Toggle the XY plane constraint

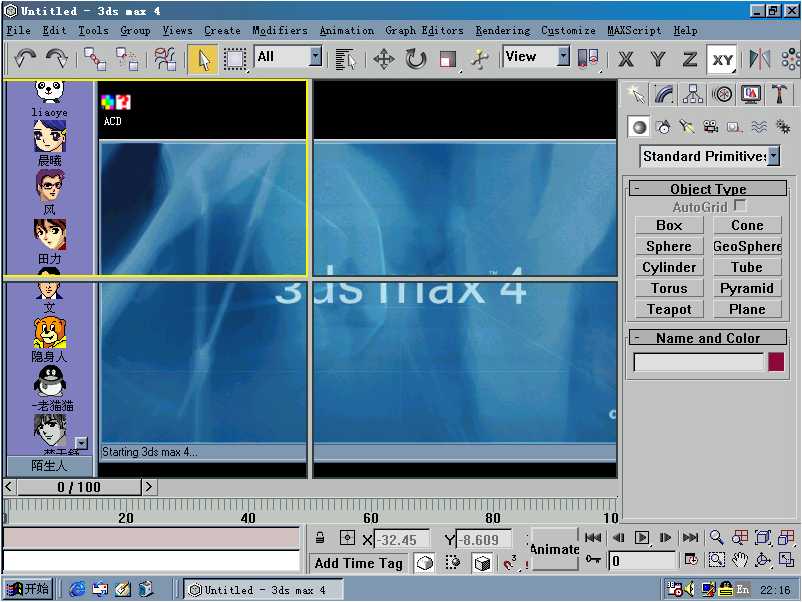point(722,59)
